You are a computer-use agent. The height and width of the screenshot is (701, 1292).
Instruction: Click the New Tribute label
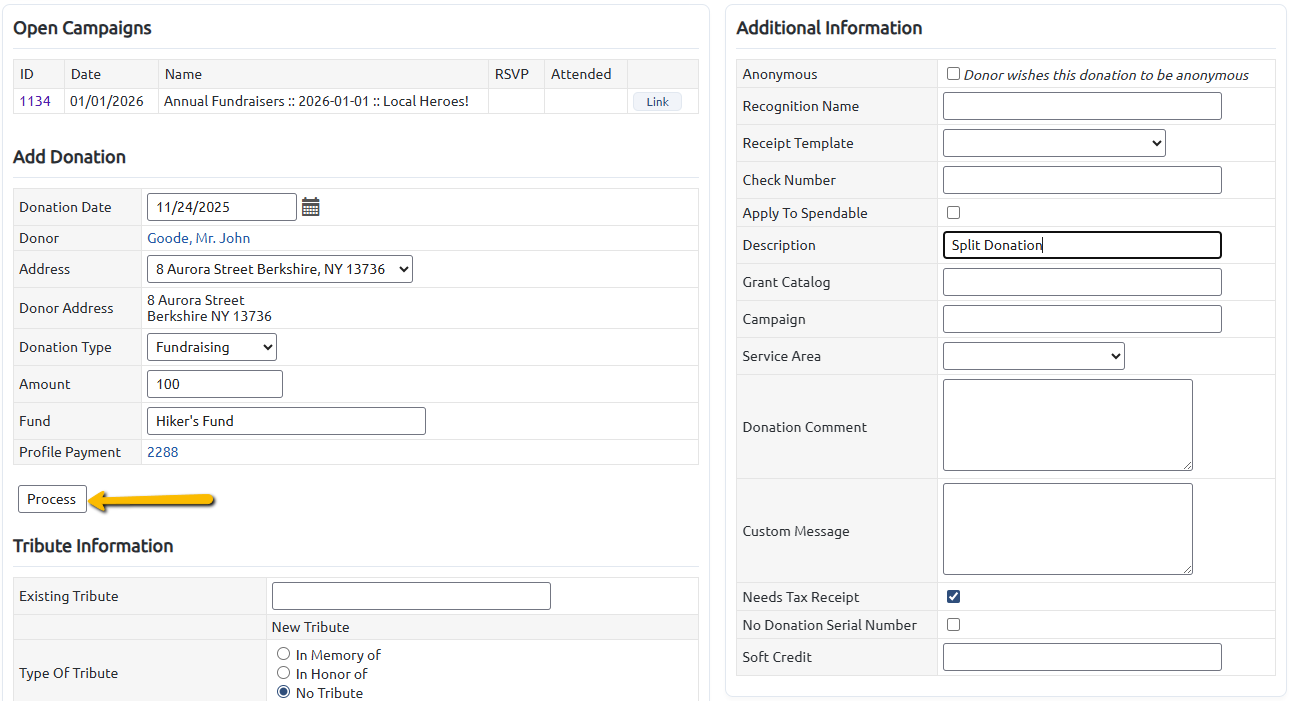tap(311, 627)
